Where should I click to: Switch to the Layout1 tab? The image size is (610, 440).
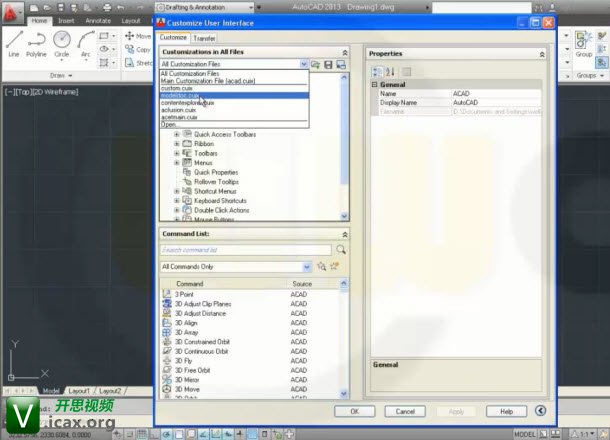79,391
